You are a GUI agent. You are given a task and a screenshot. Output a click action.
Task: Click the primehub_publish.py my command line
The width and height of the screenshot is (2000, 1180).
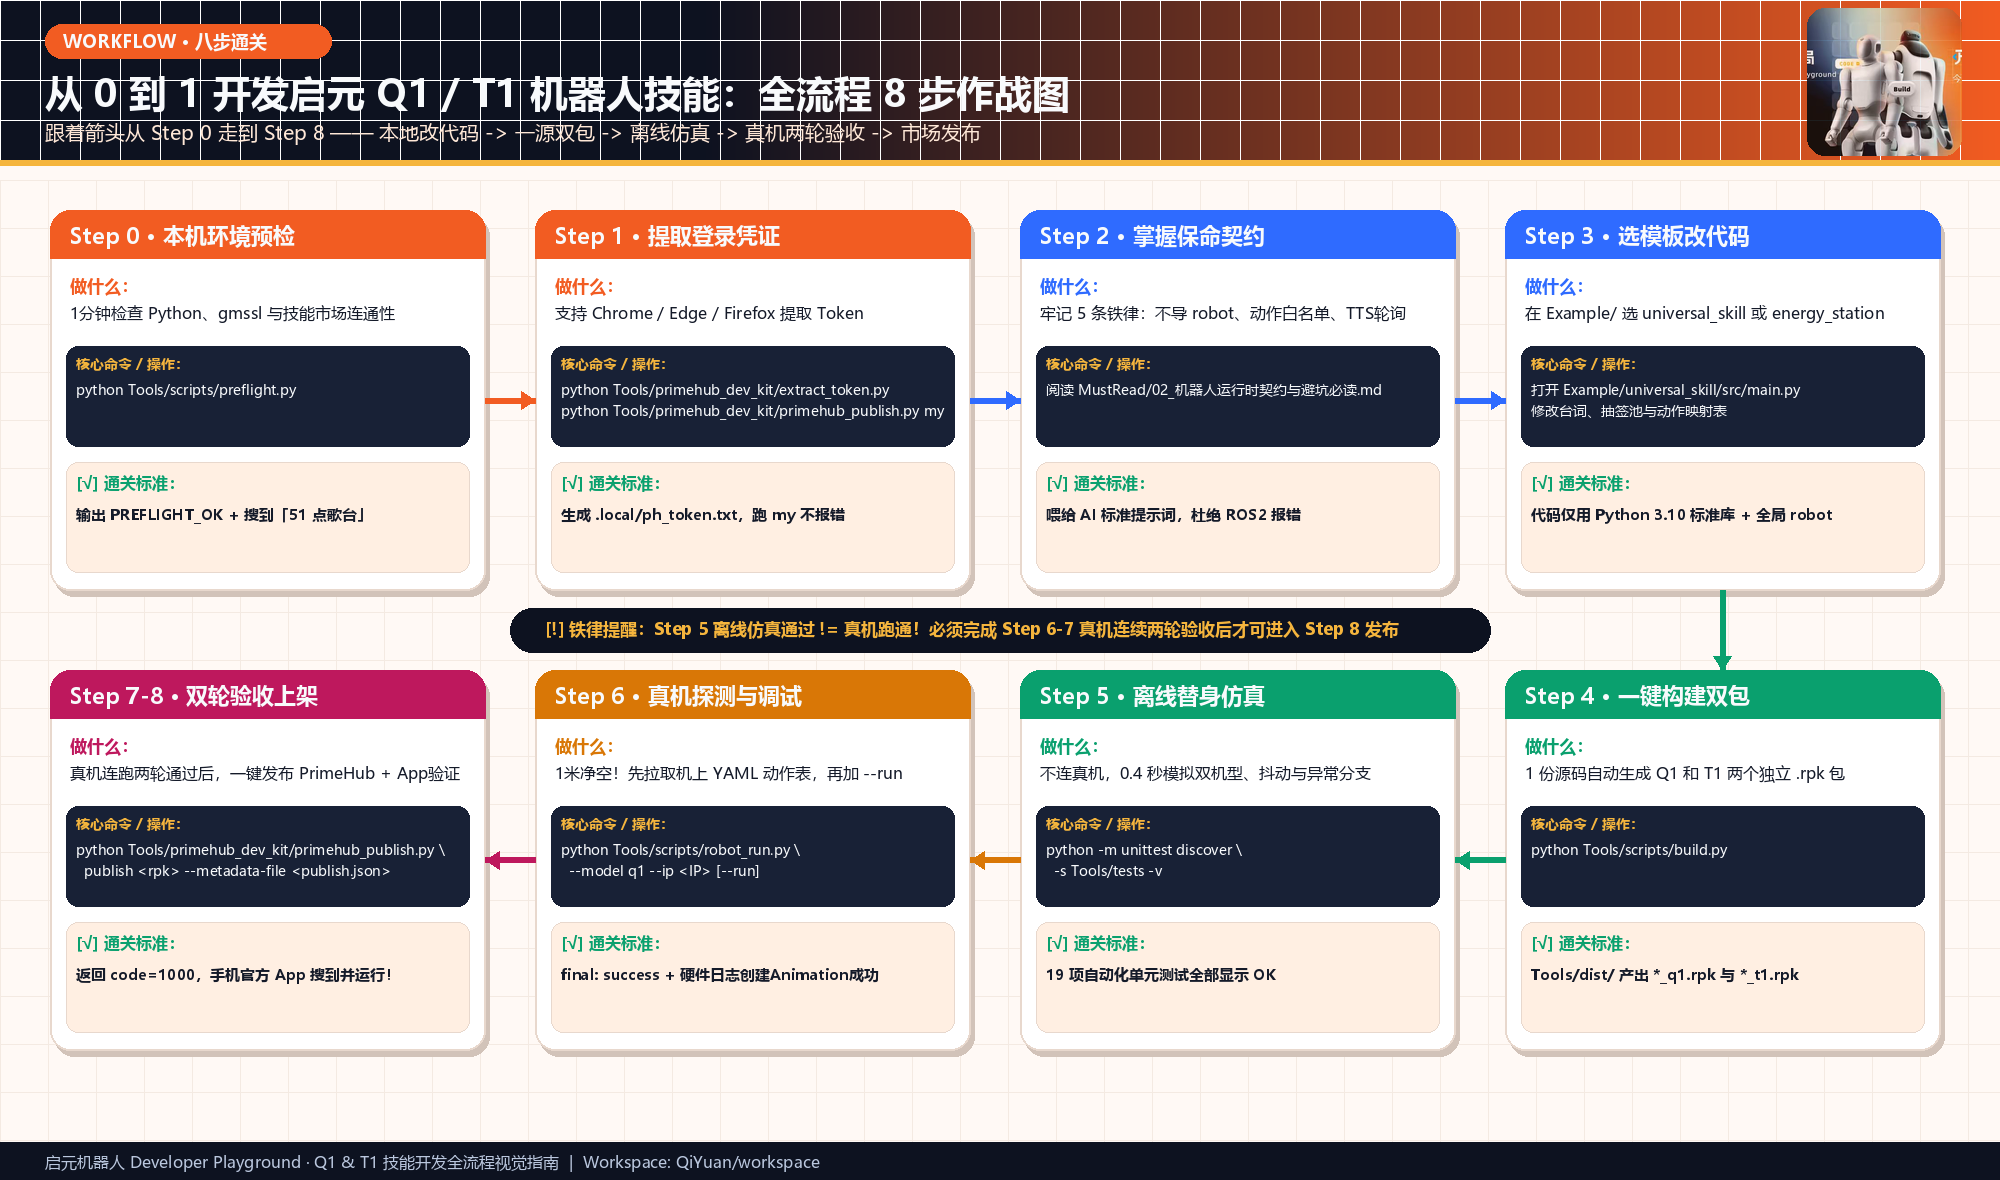pyautogui.click(x=752, y=411)
